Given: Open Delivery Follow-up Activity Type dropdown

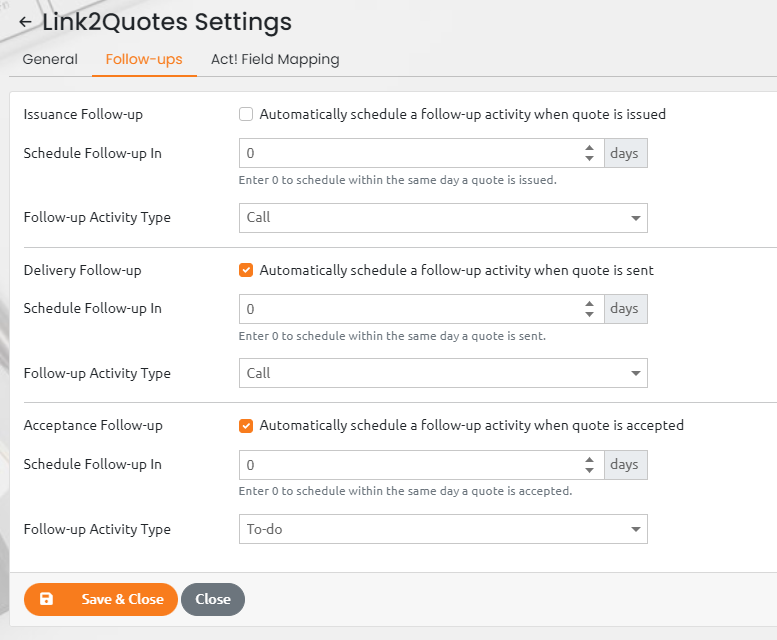Looking at the screenshot, I should pyautogui.click(x=443, y=373).
